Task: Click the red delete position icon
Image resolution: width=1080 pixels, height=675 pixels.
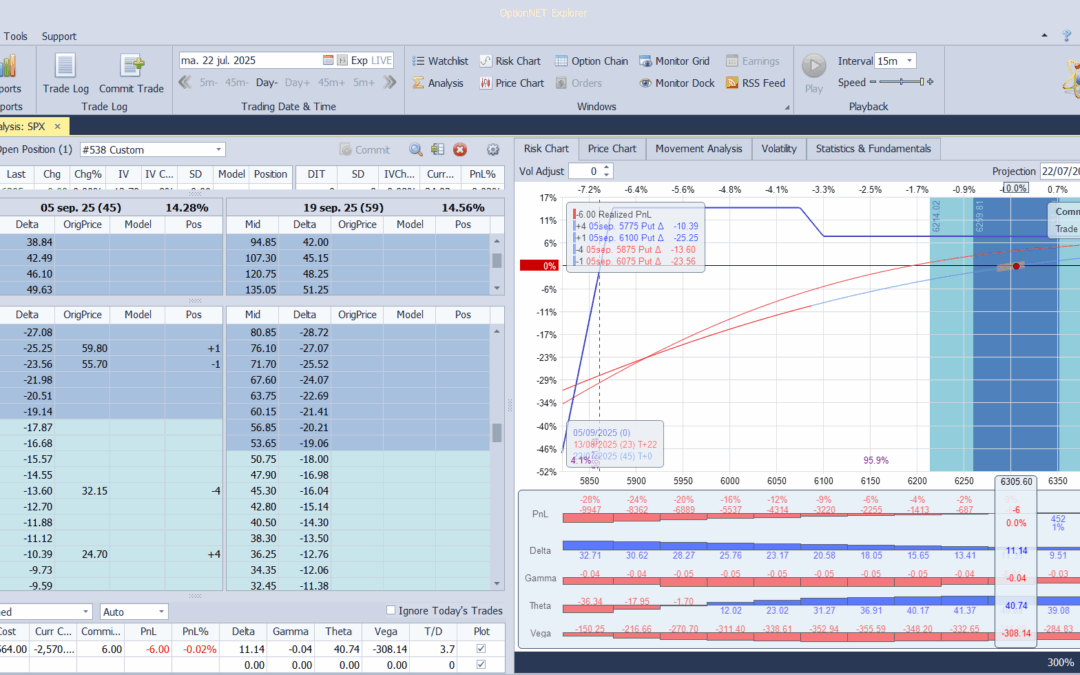Action: pos(460,150)
